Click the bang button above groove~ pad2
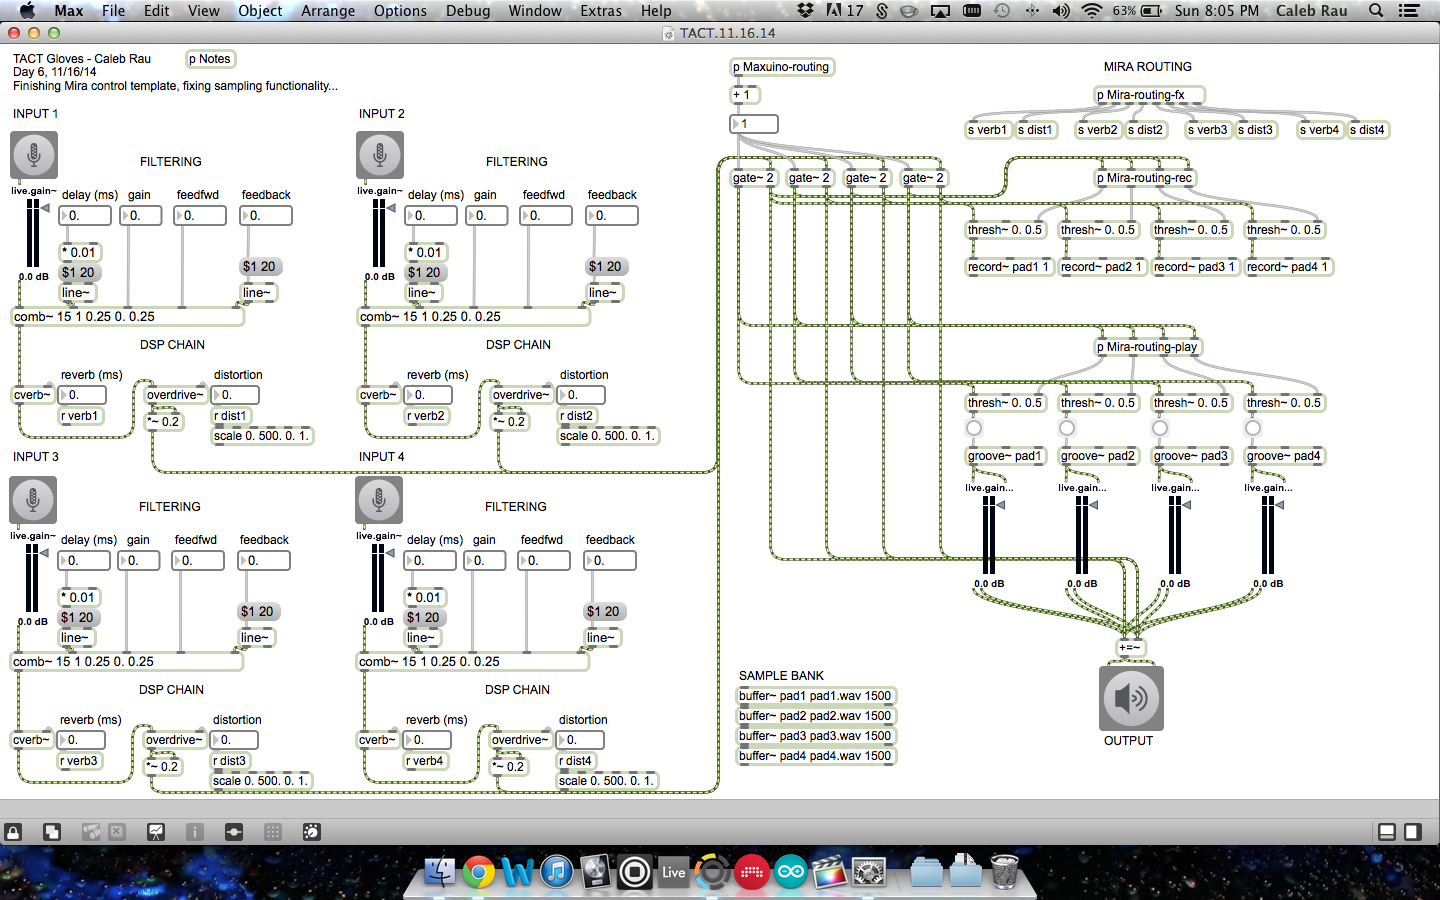This screenshot has width=1440, height=900. pyautogui.click(x=1067, y=428)
